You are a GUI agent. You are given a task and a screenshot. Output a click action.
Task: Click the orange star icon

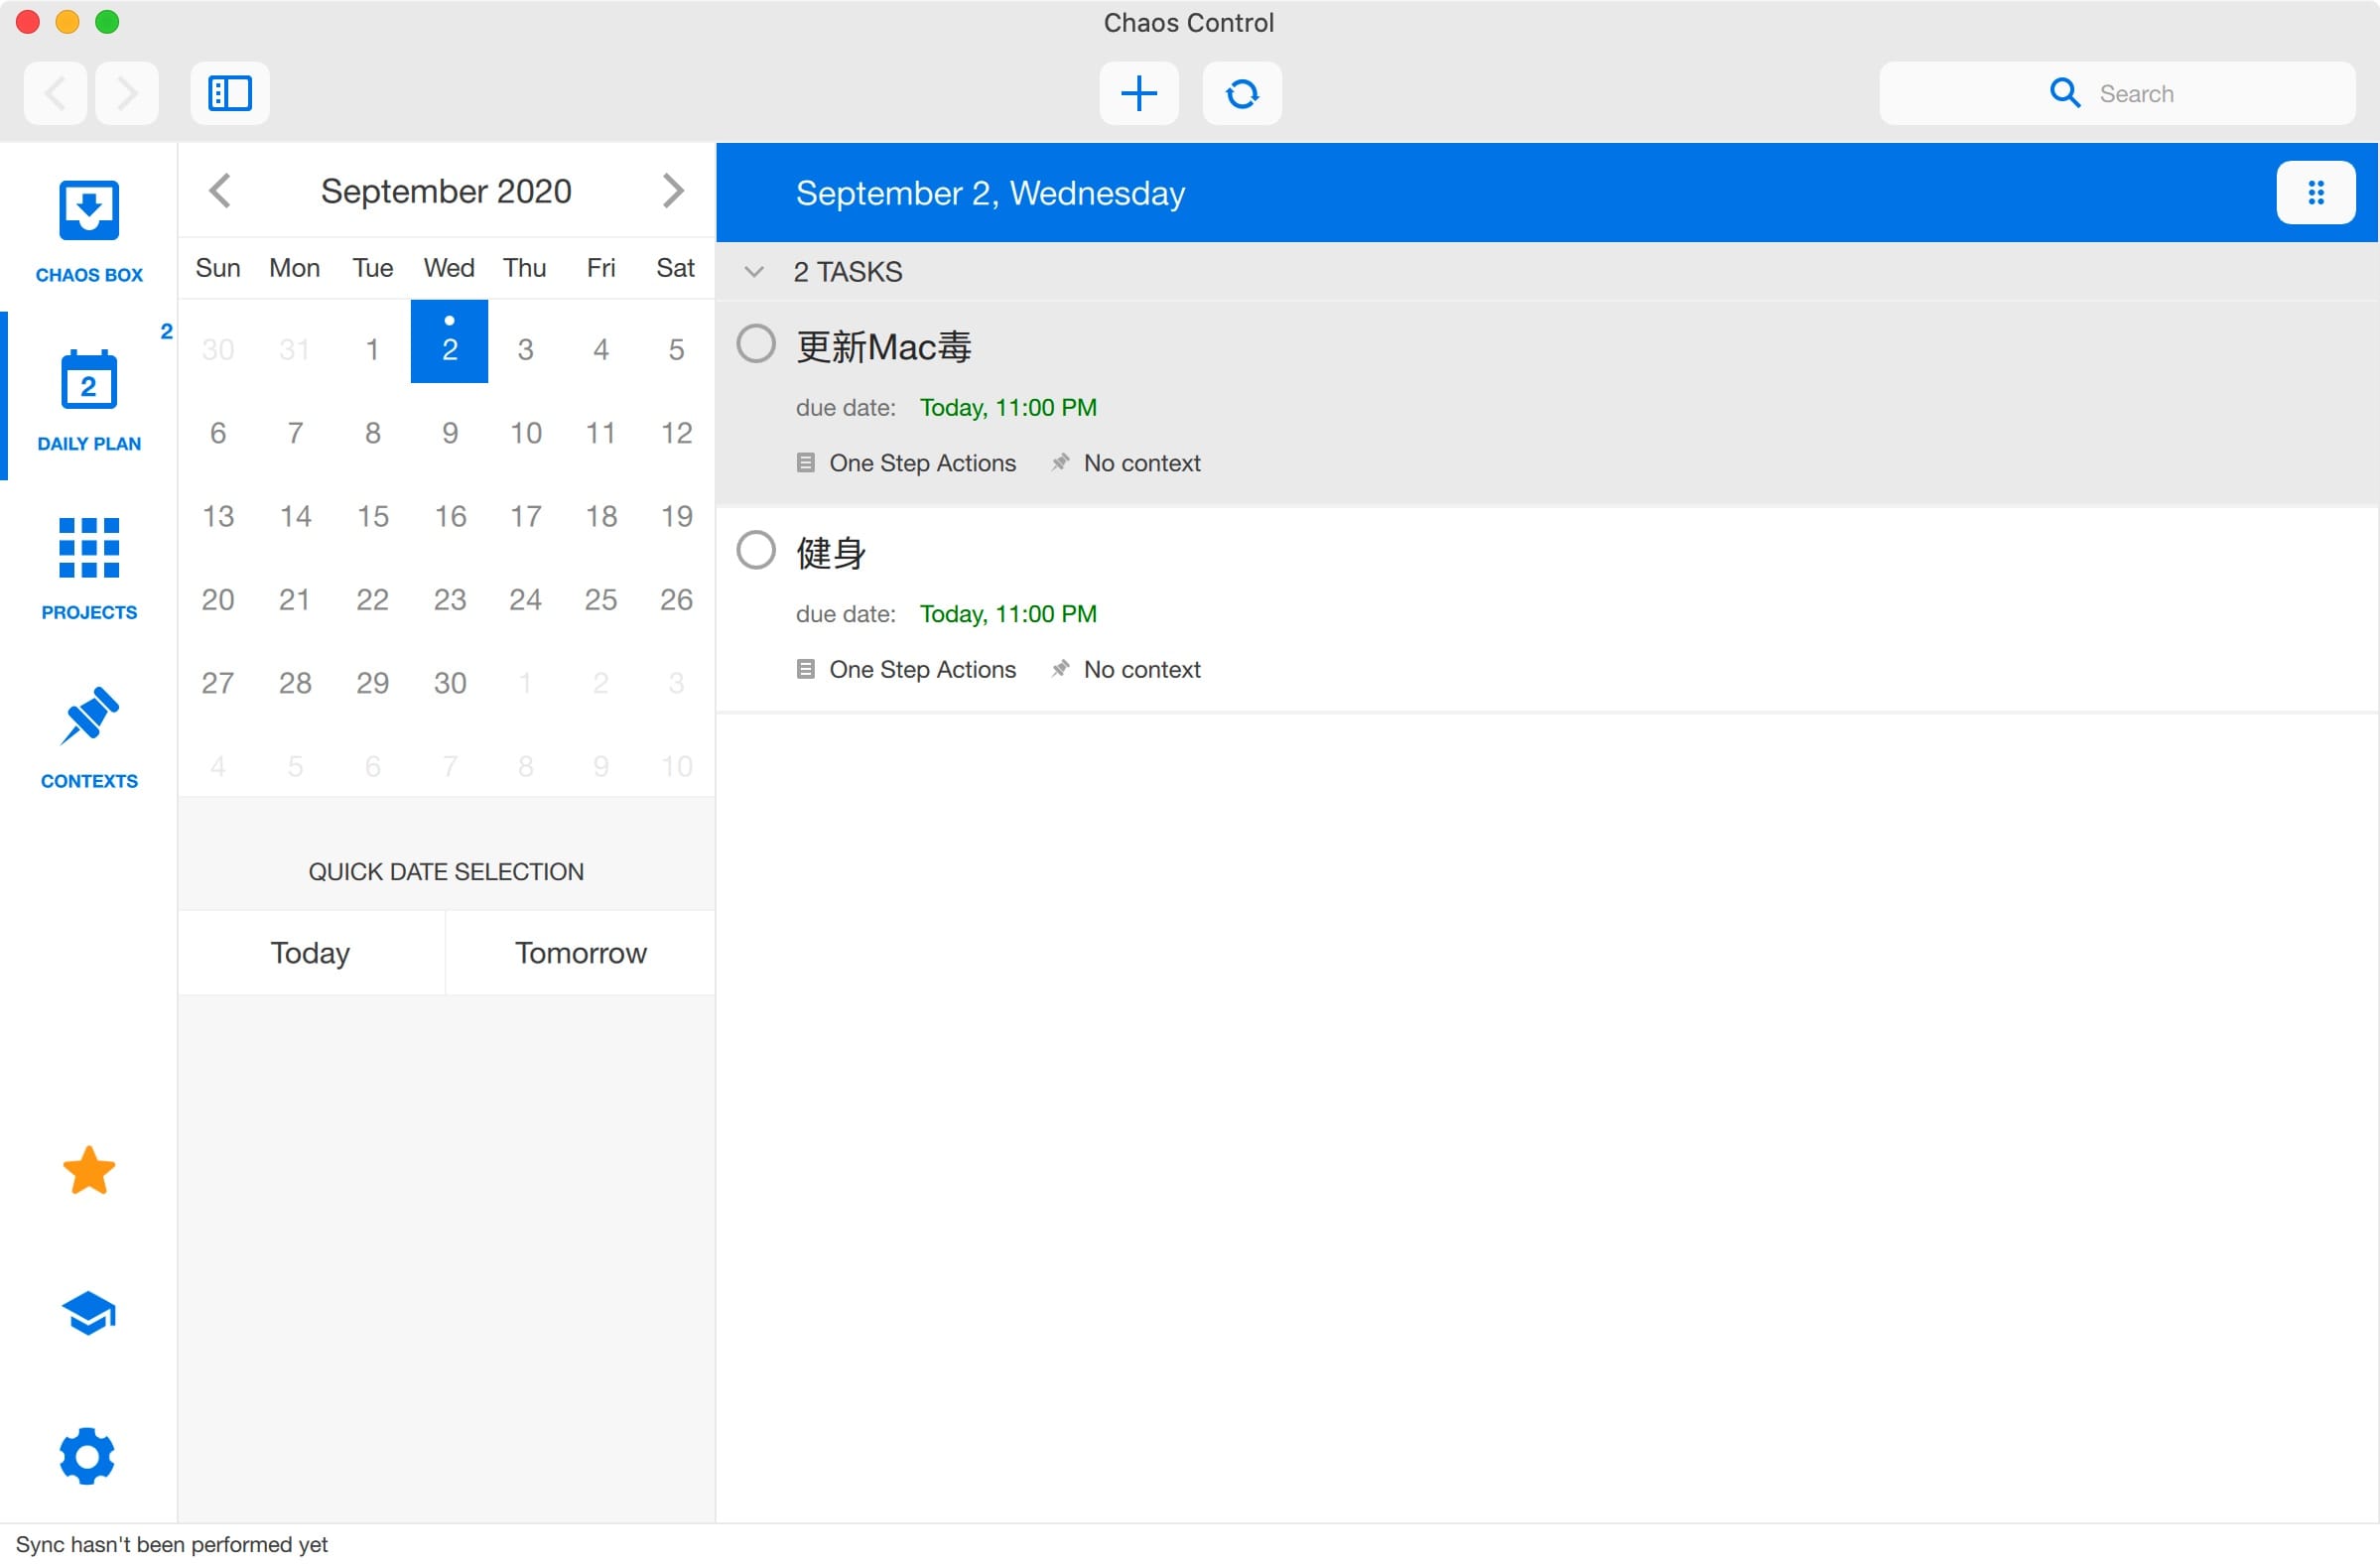89,1170
